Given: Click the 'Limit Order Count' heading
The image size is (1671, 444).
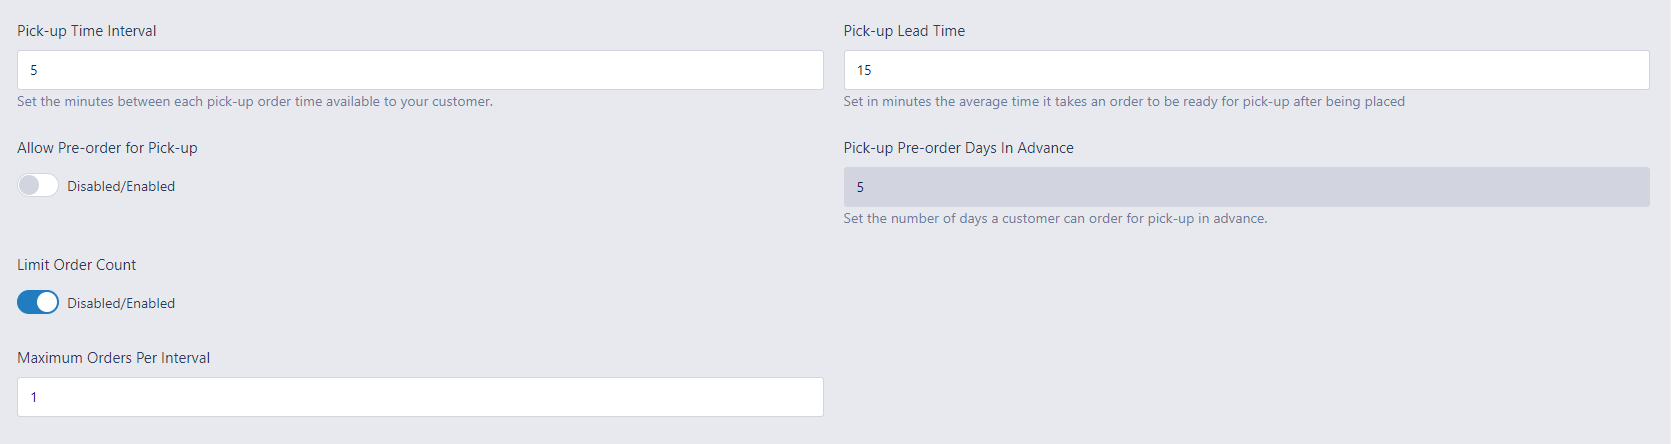Looking at the screenshot, I should 77,265.
